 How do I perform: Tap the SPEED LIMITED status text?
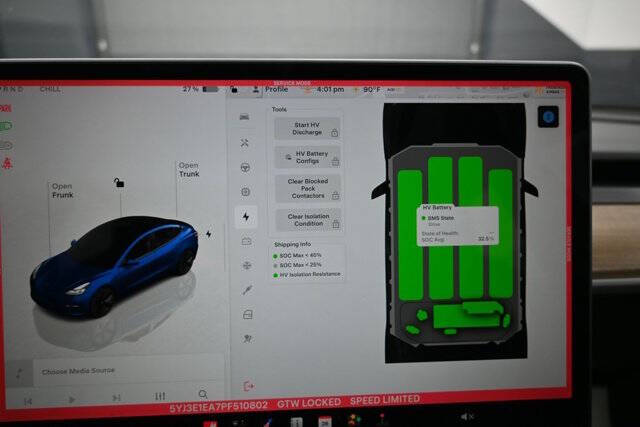pyautogui.click(x=385, y=400)
